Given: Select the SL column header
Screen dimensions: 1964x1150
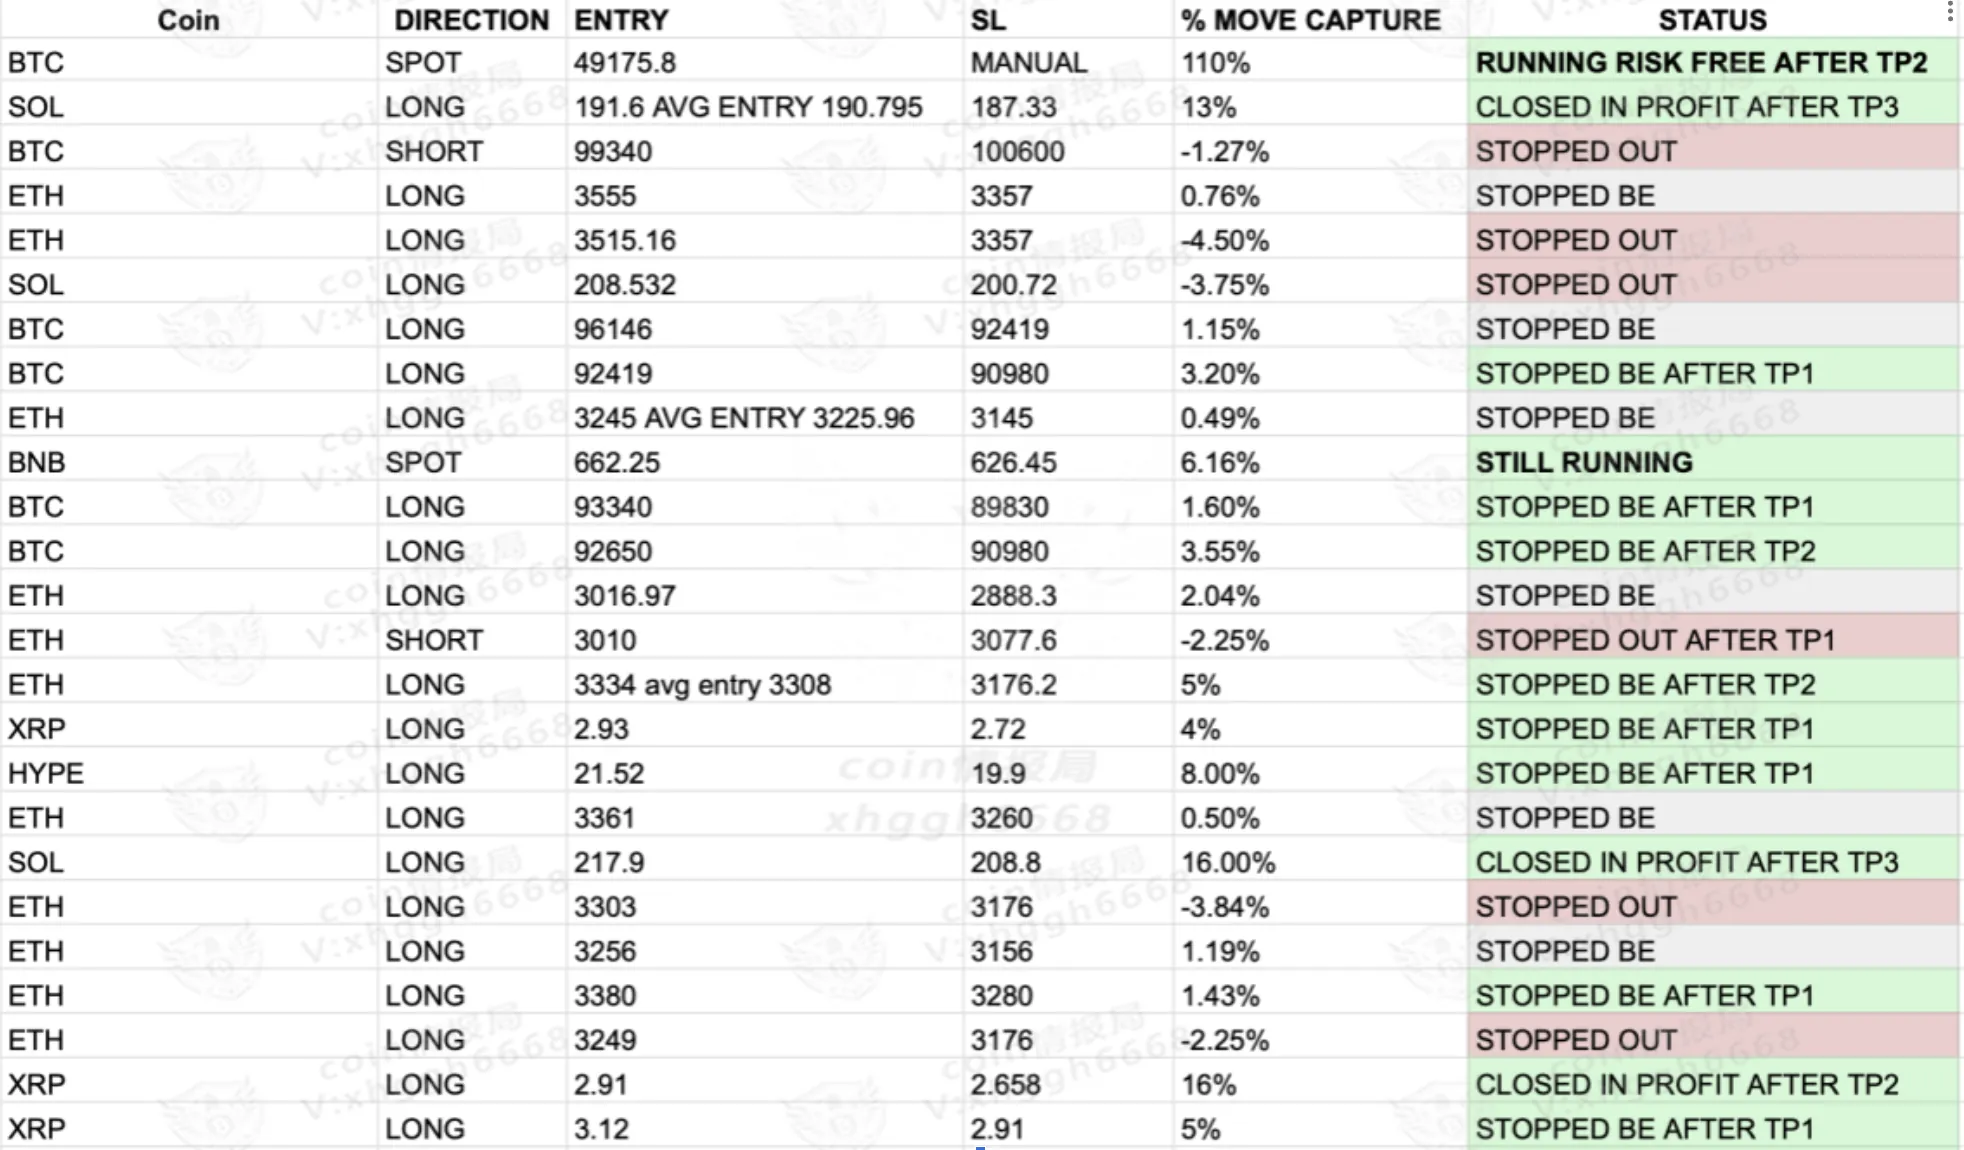Looking at the screenshot, I should point(988,20).
